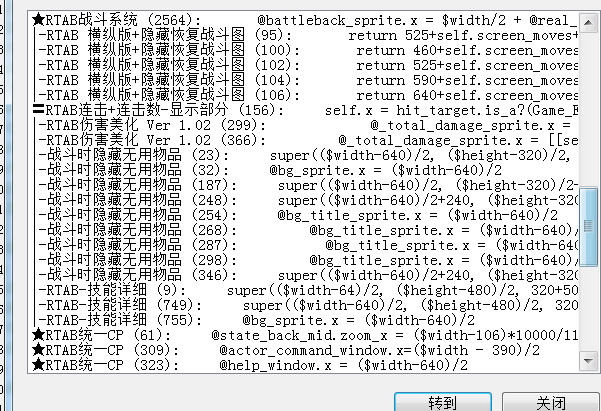The image size is (601, 411).
Task: Click the scrollbar down arrow
Action: click(588, 361)
